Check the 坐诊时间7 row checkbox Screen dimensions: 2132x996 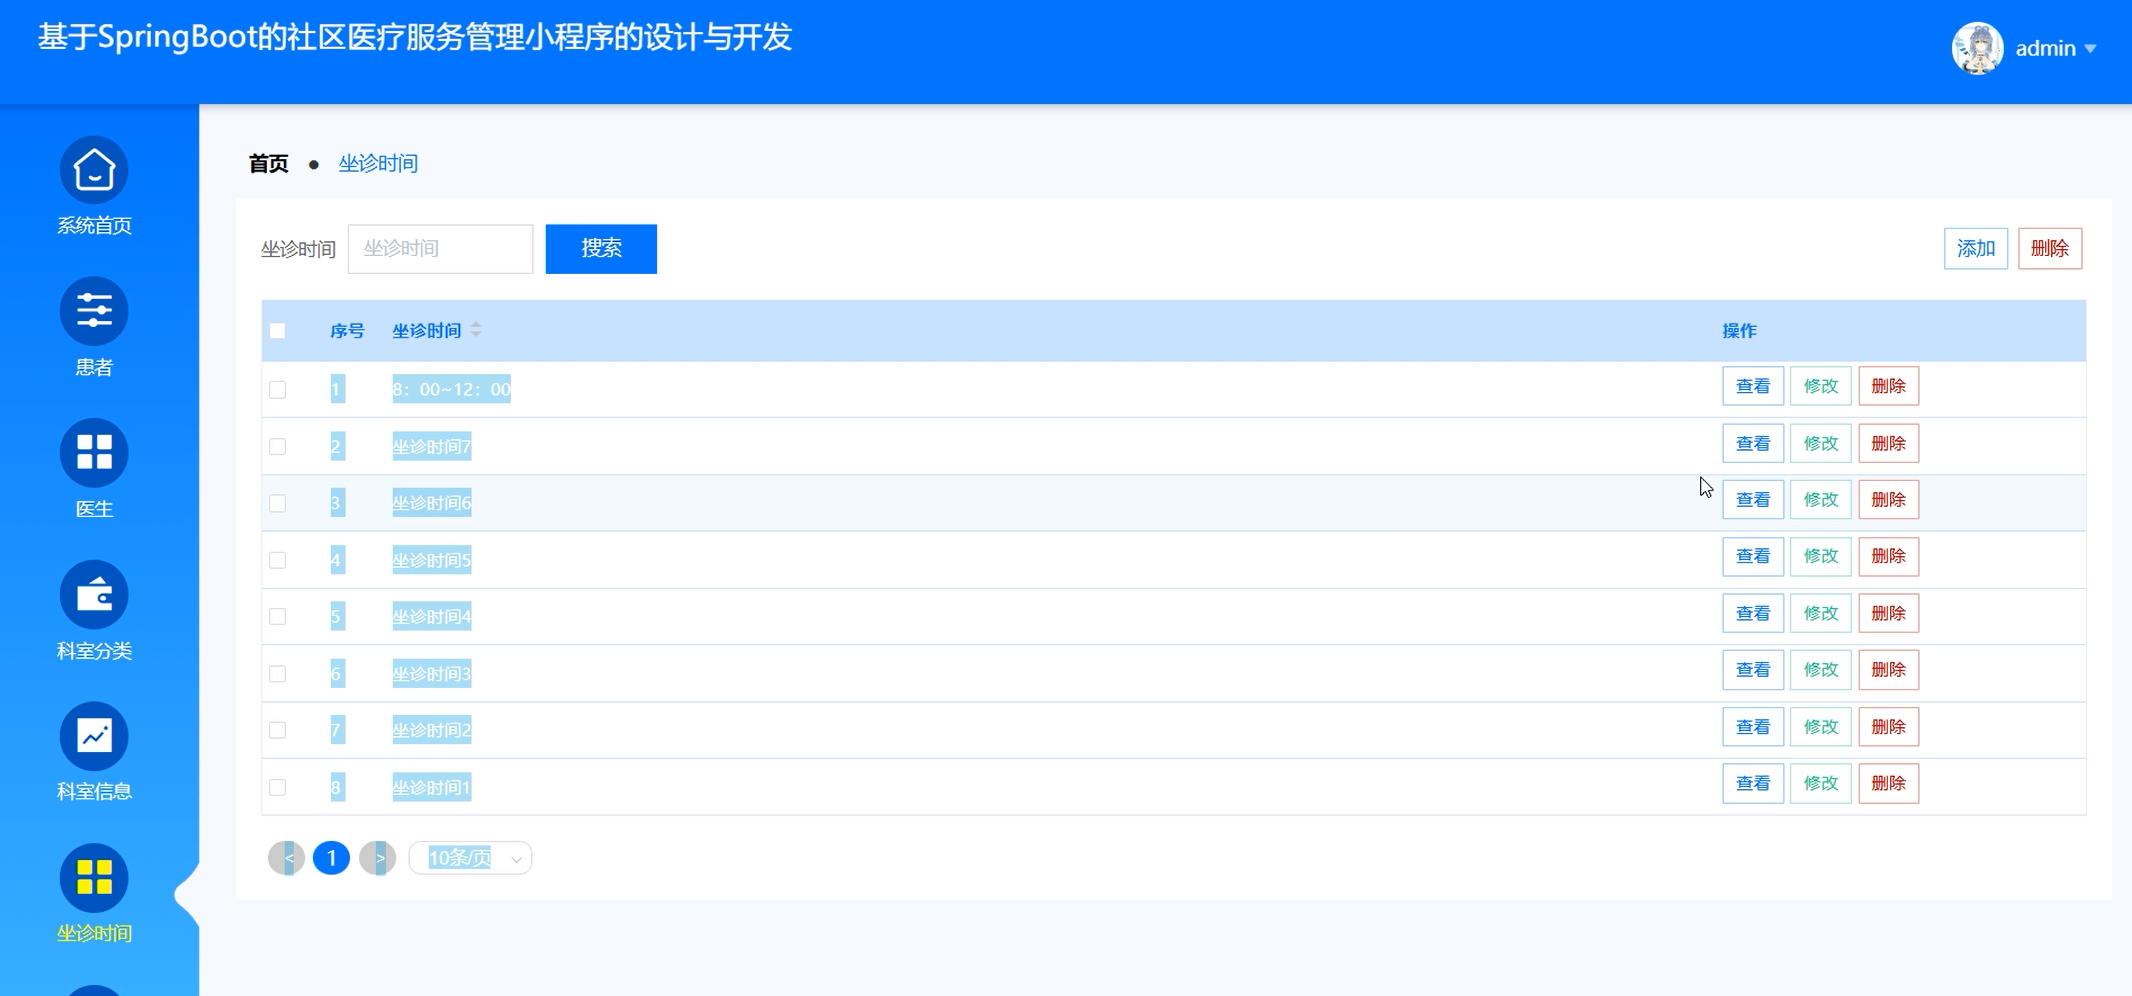[x=278, y=446]
